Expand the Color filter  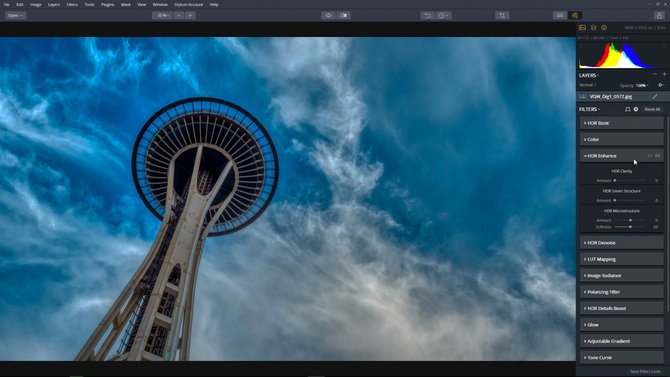pyautogui.click(x=622, y=139)
